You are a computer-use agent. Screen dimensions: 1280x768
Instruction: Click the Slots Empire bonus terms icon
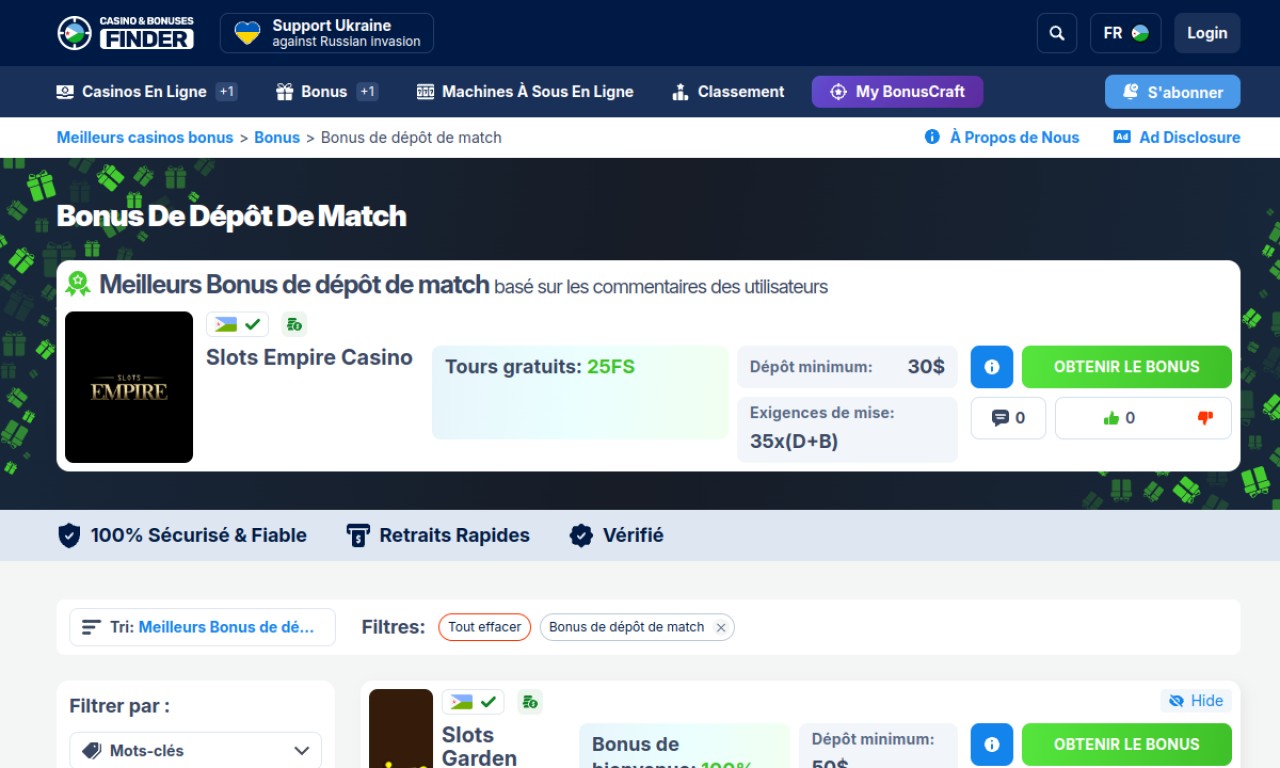[294, 324]
